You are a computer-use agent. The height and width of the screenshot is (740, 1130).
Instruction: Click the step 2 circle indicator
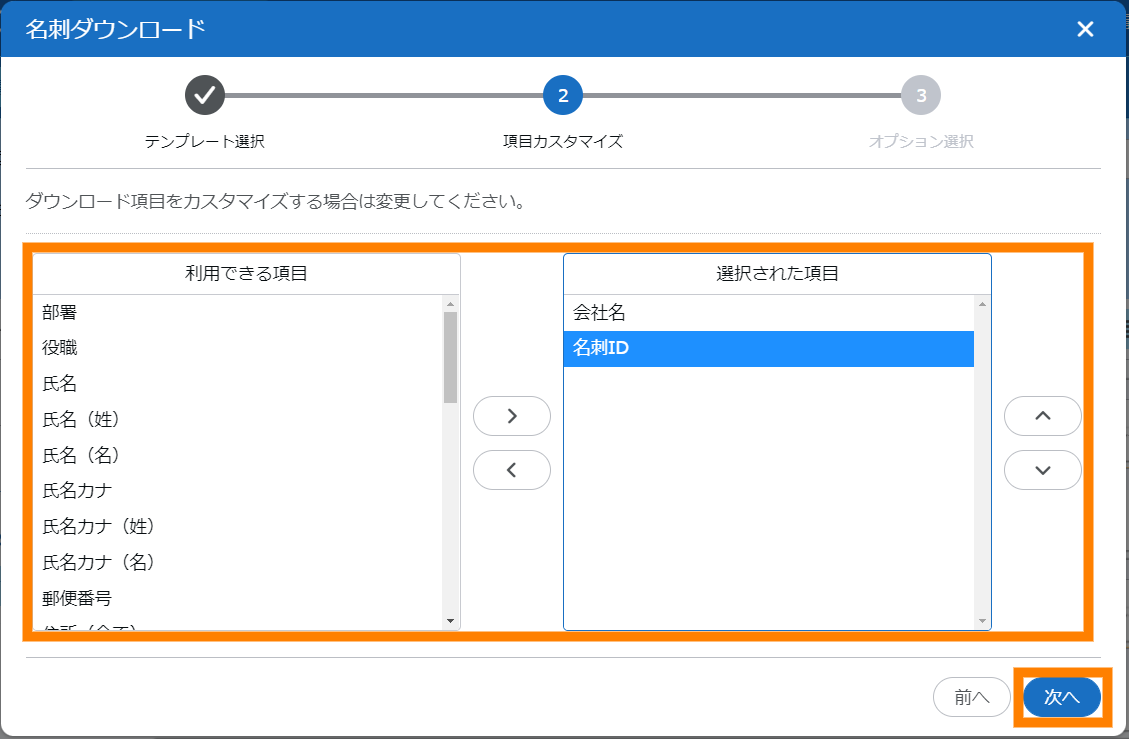pyautogui.click(x=563, y=96)
